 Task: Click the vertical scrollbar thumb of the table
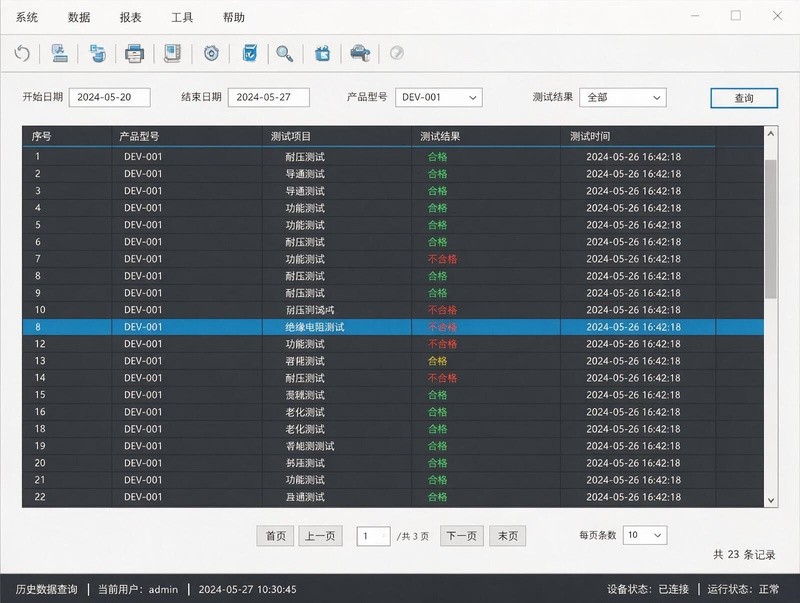pyautogui.click(x=770, y=229)
